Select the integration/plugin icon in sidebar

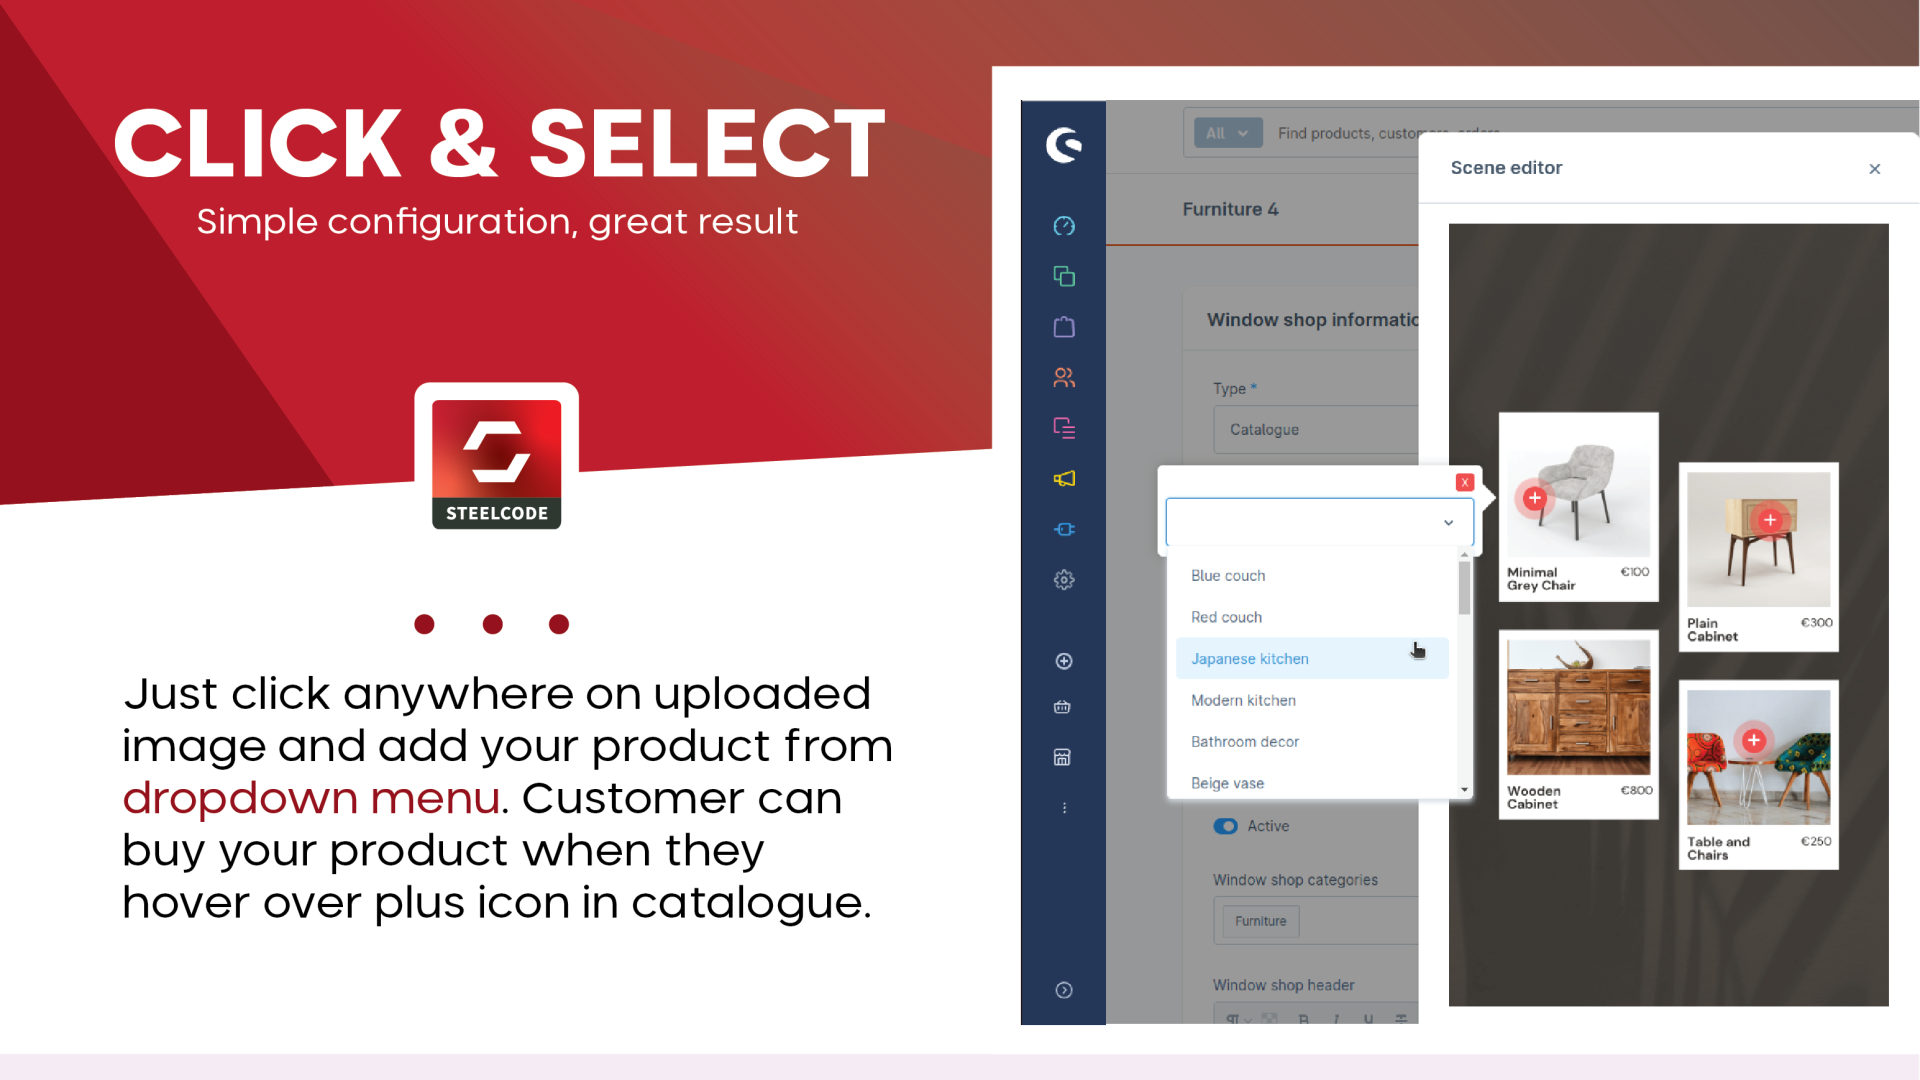point(1064,529)
